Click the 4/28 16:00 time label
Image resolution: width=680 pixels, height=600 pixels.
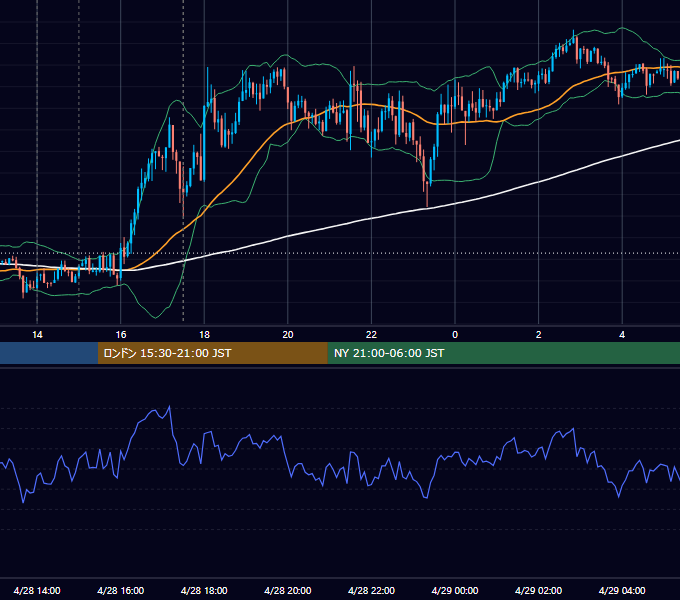point(121,590)
